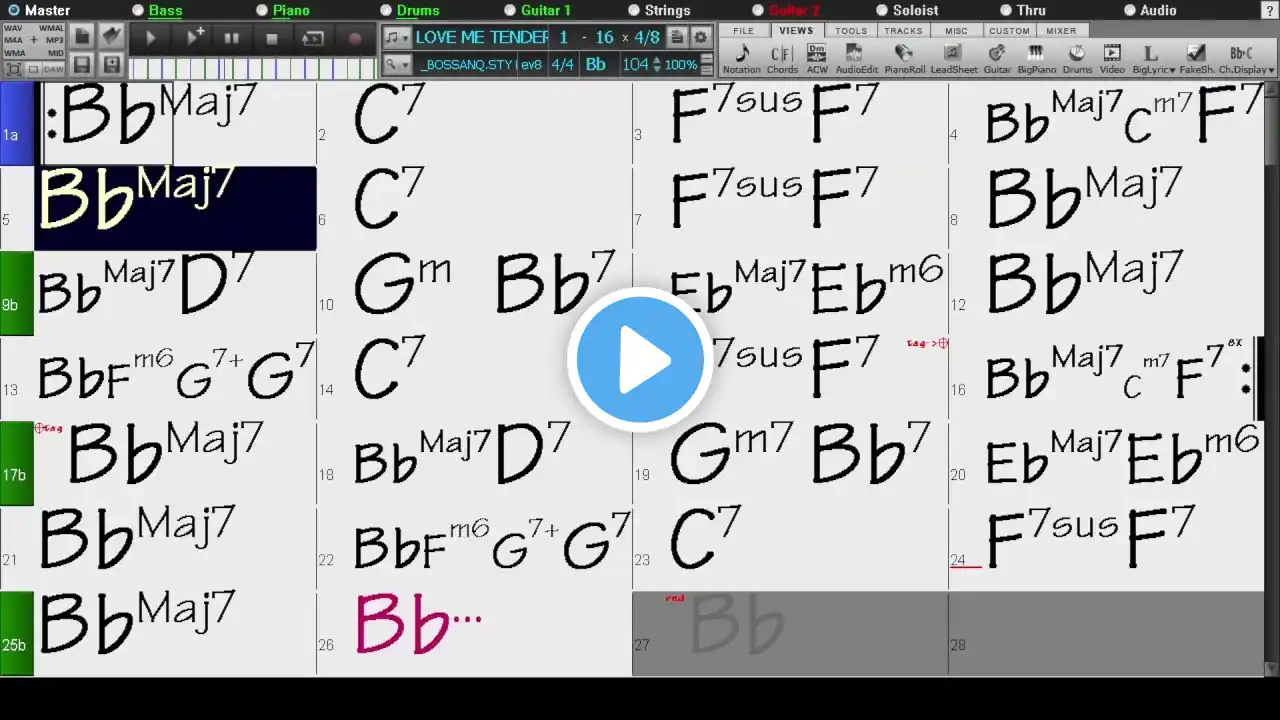This screenshot has width=1280, height=720.
Task: Show the BigPiano window
Action: click(1036, 59)
